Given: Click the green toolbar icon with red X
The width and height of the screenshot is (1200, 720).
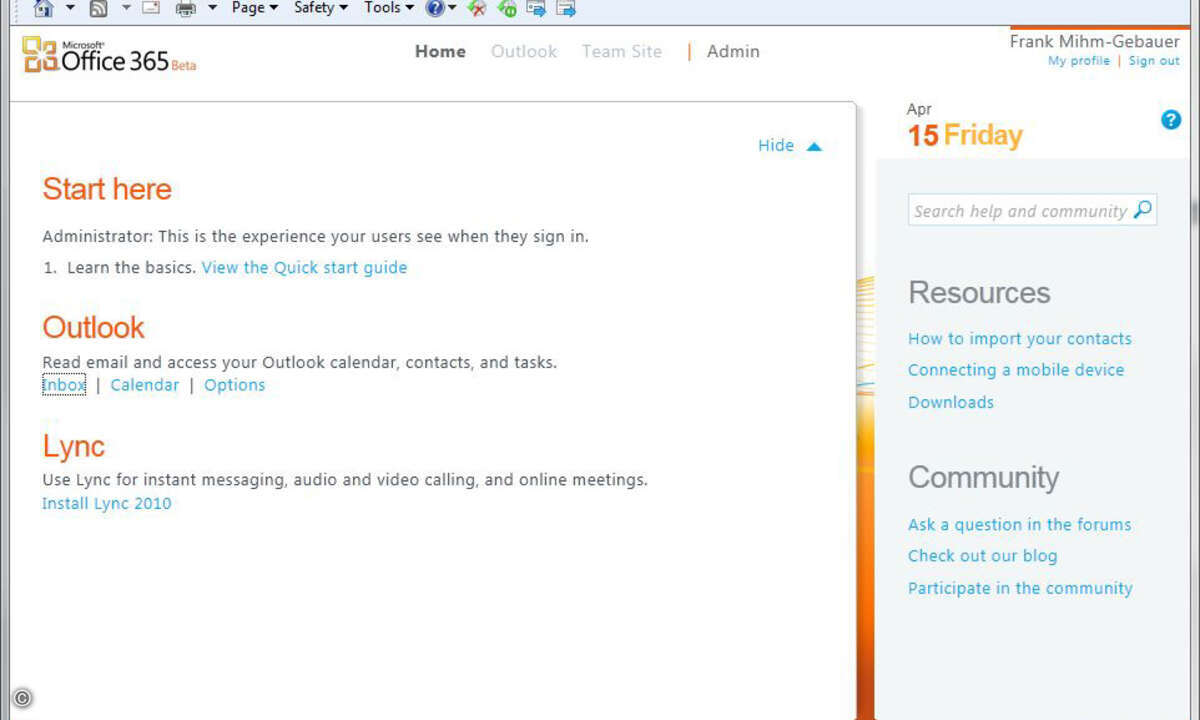Looking at the screenshot, I should pos(477,8).
